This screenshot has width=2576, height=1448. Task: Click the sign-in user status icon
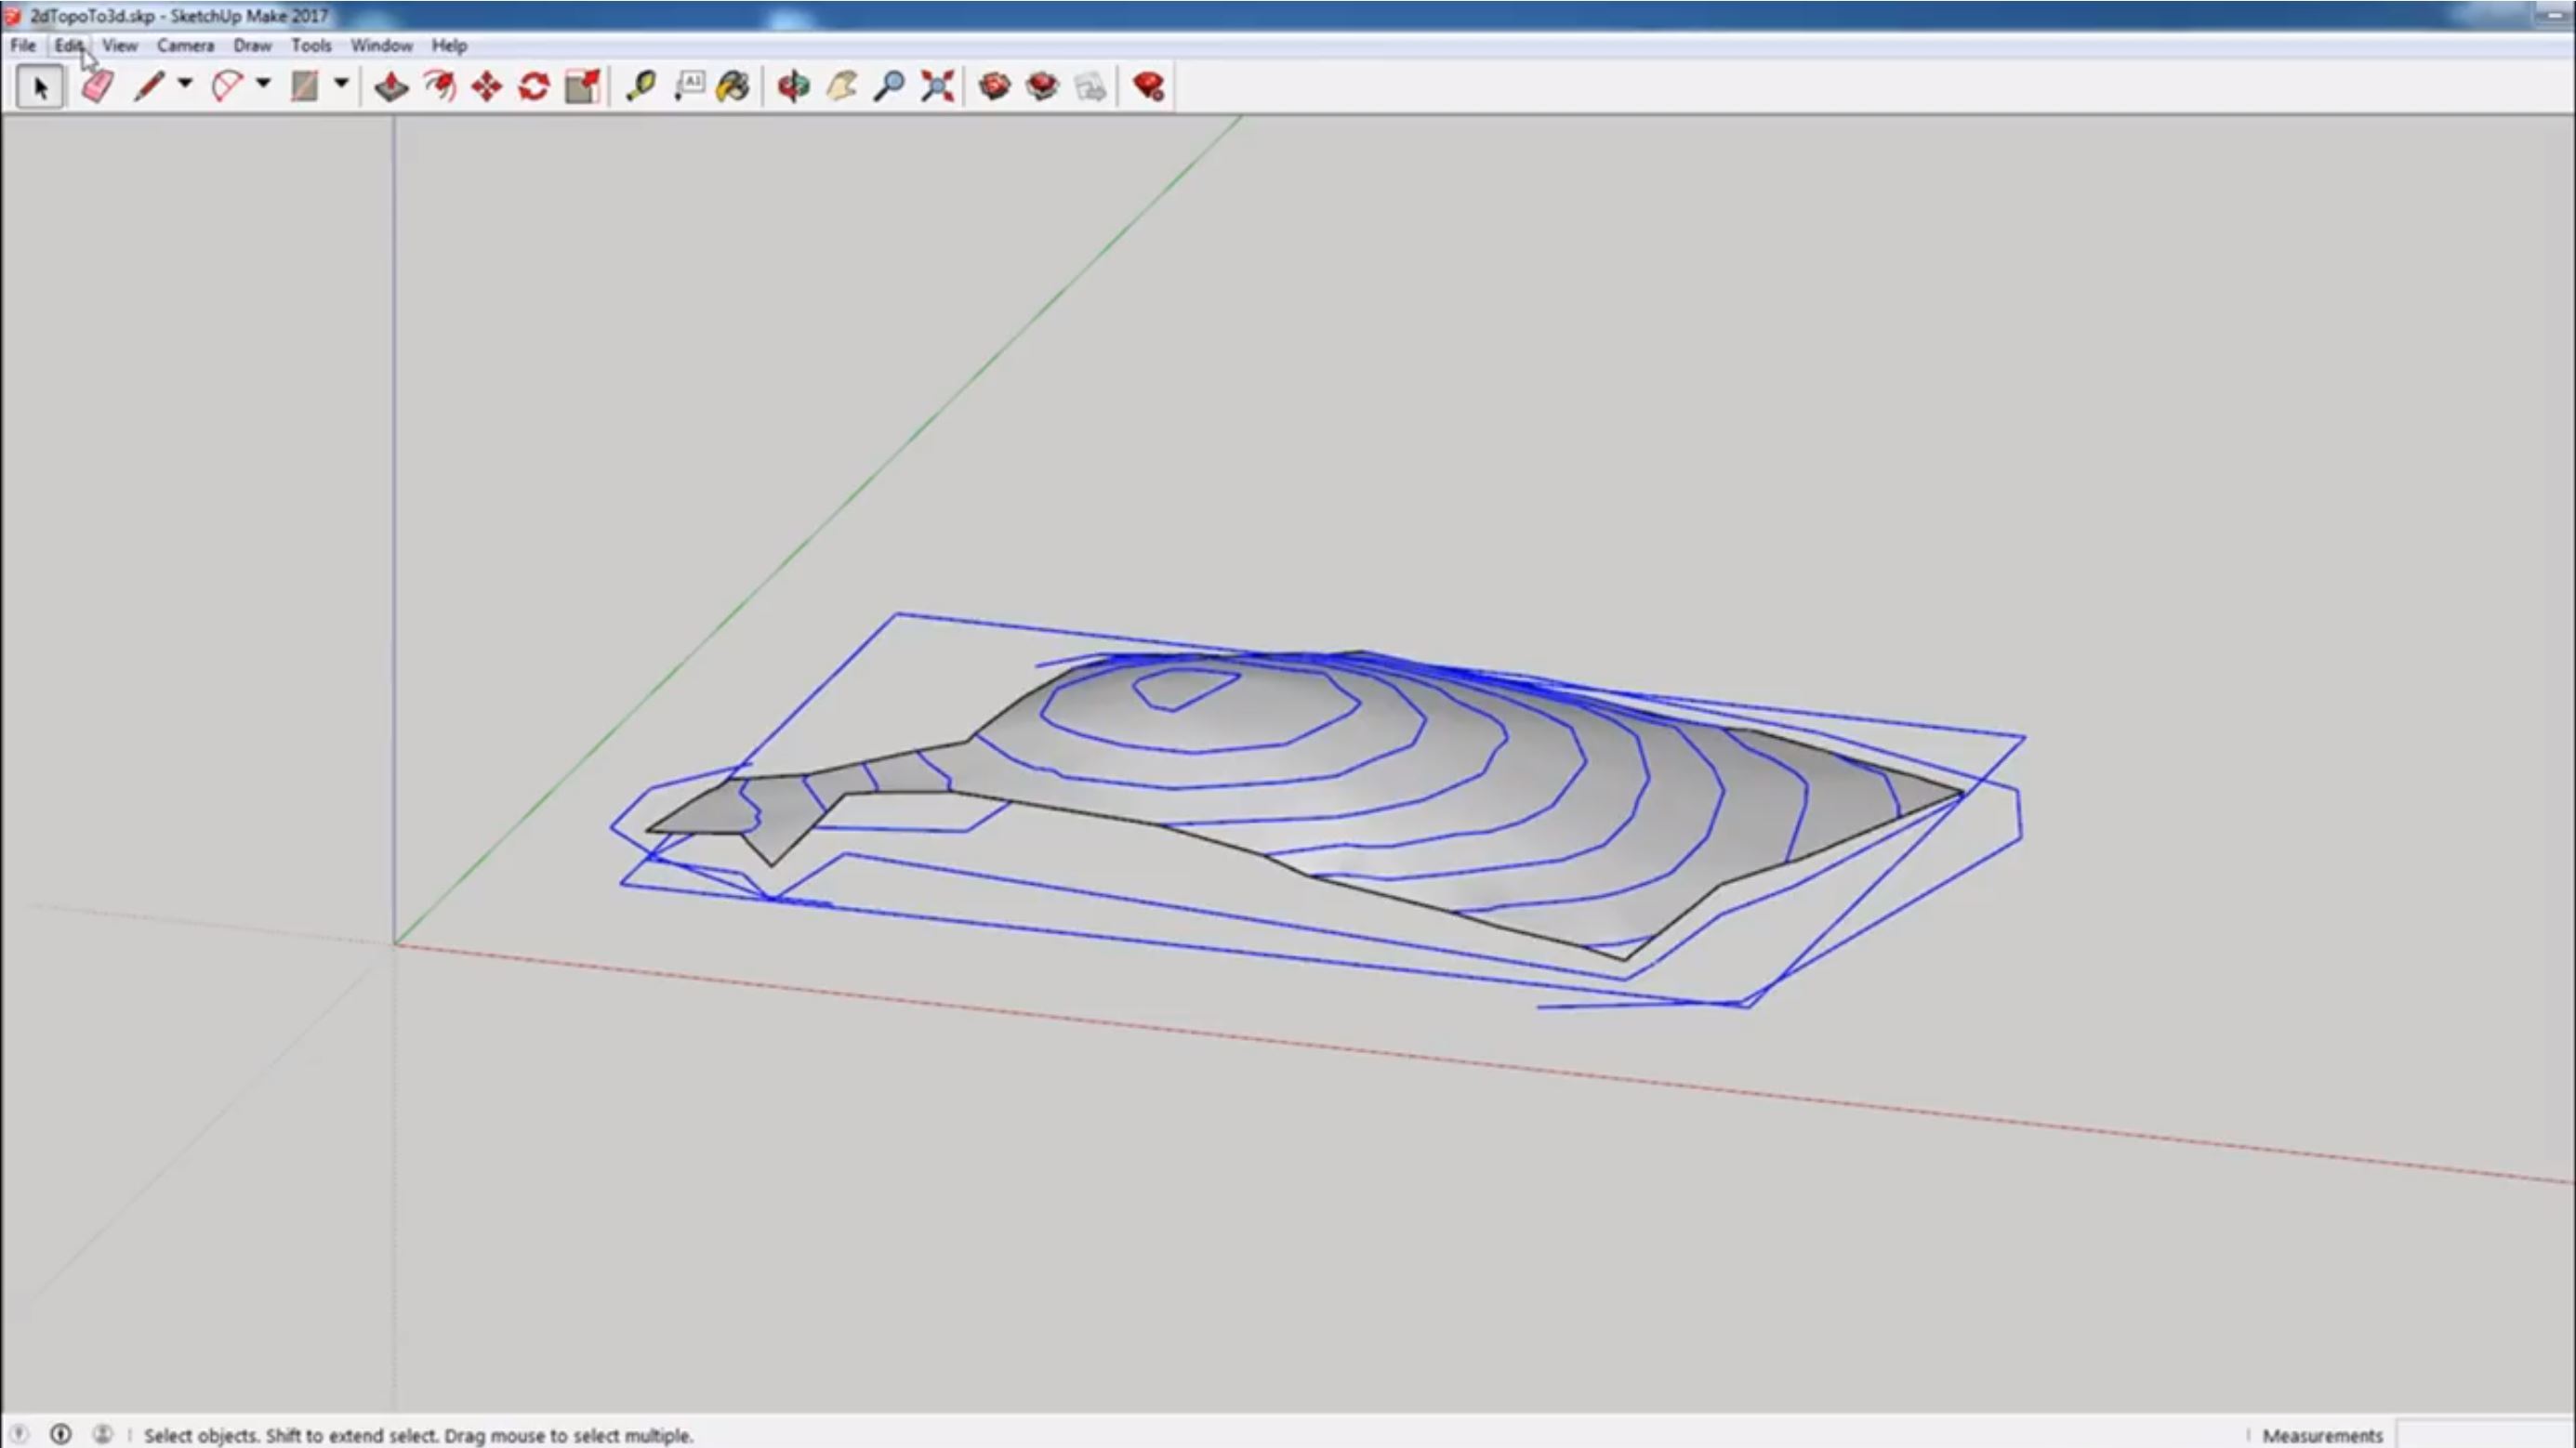coord(102,1434)
